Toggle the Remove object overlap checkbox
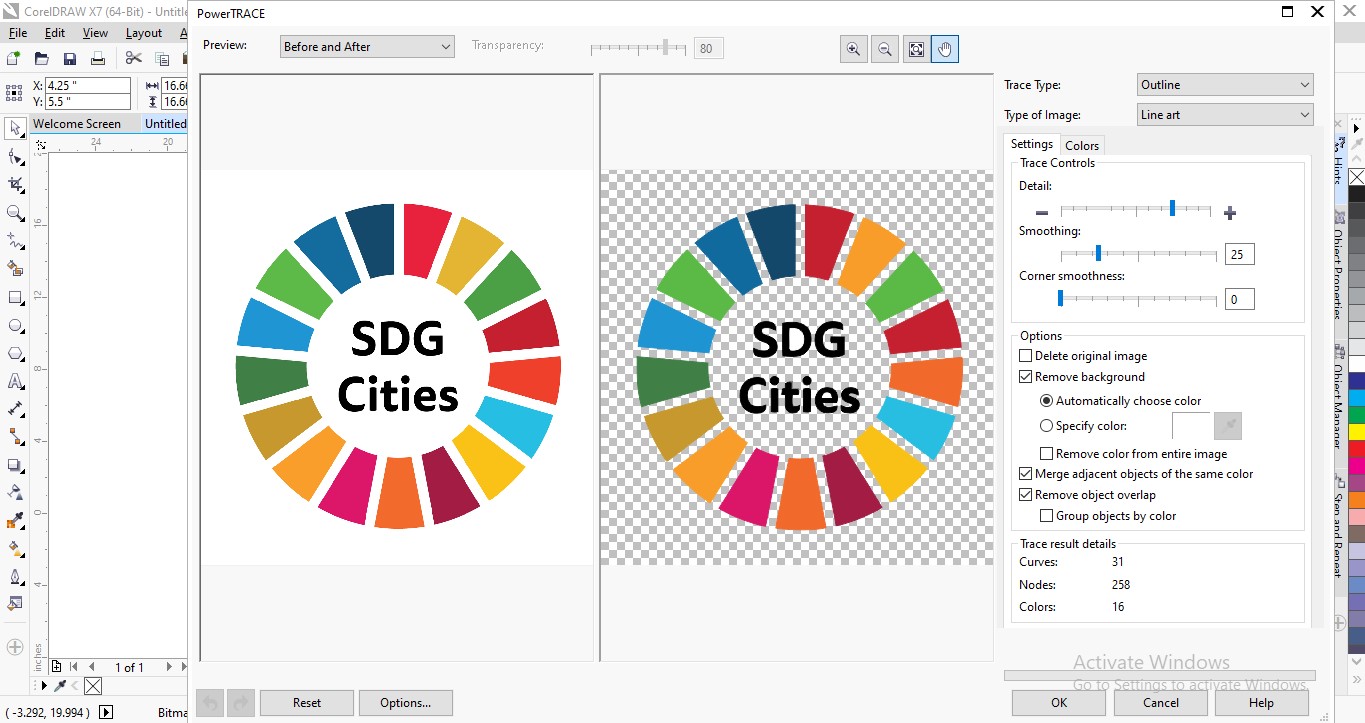This screenshot has width=1365, height=723. 1025,495
